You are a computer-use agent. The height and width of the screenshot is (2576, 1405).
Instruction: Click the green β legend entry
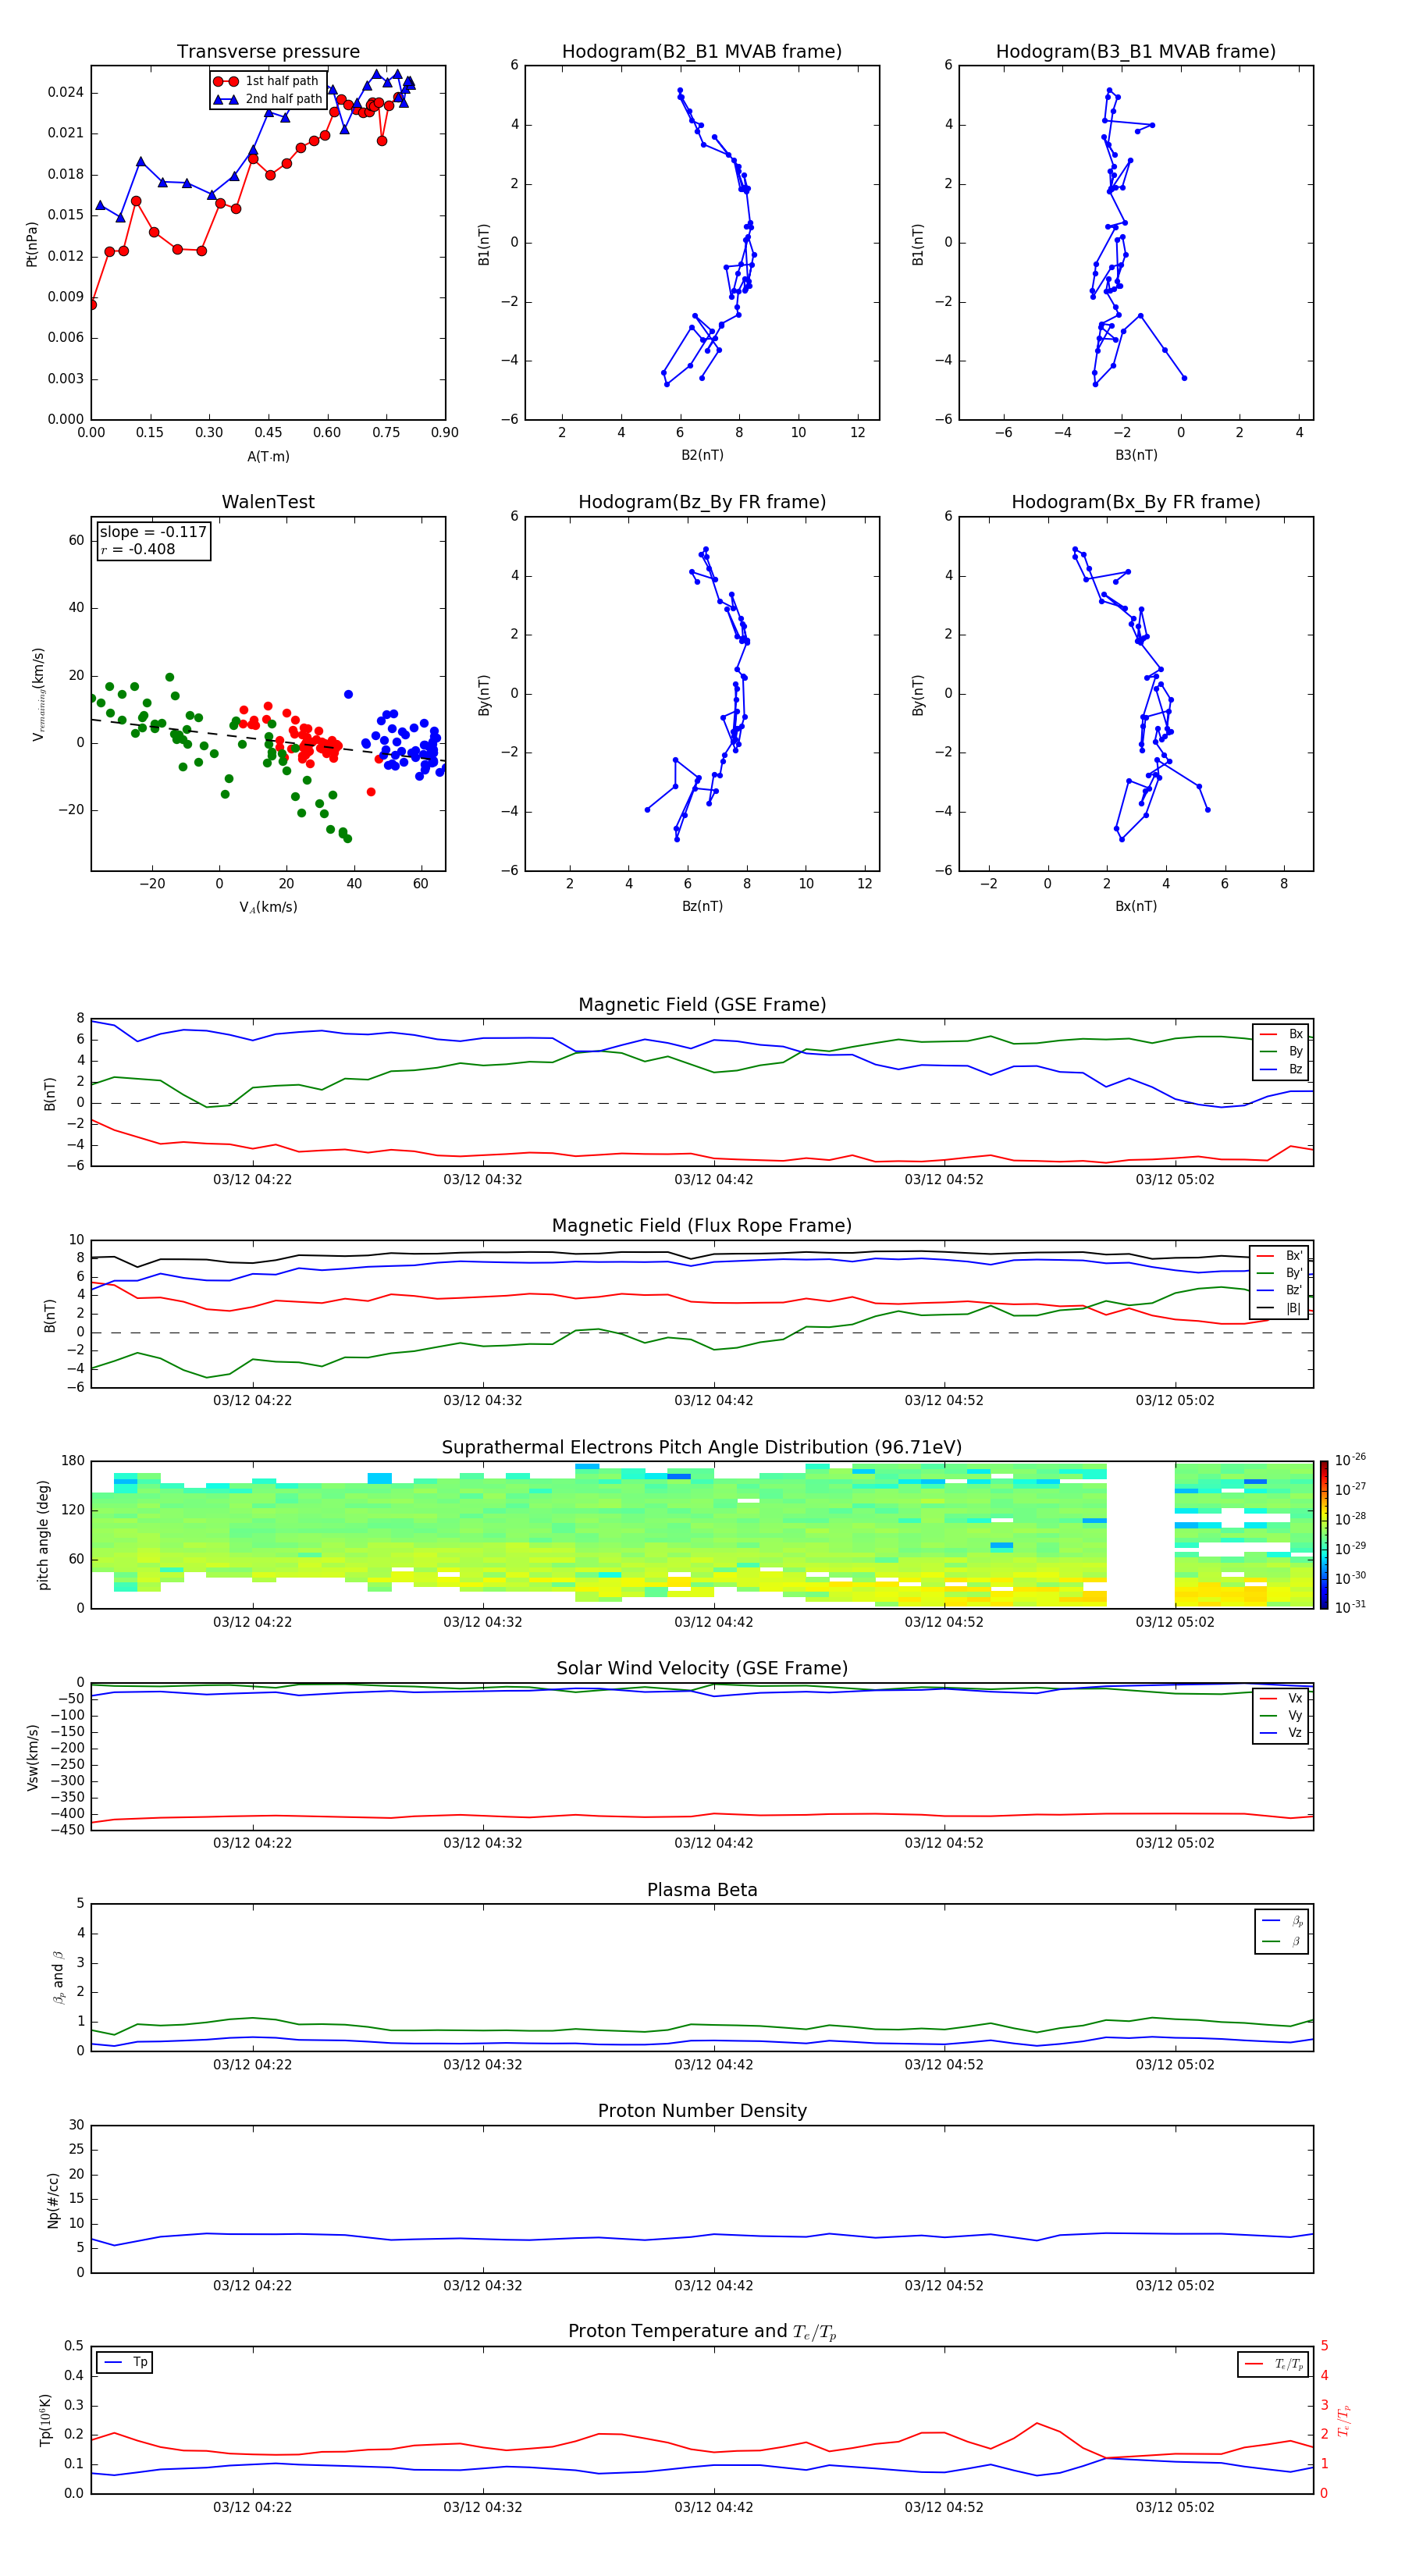tap(1282, 1941)
